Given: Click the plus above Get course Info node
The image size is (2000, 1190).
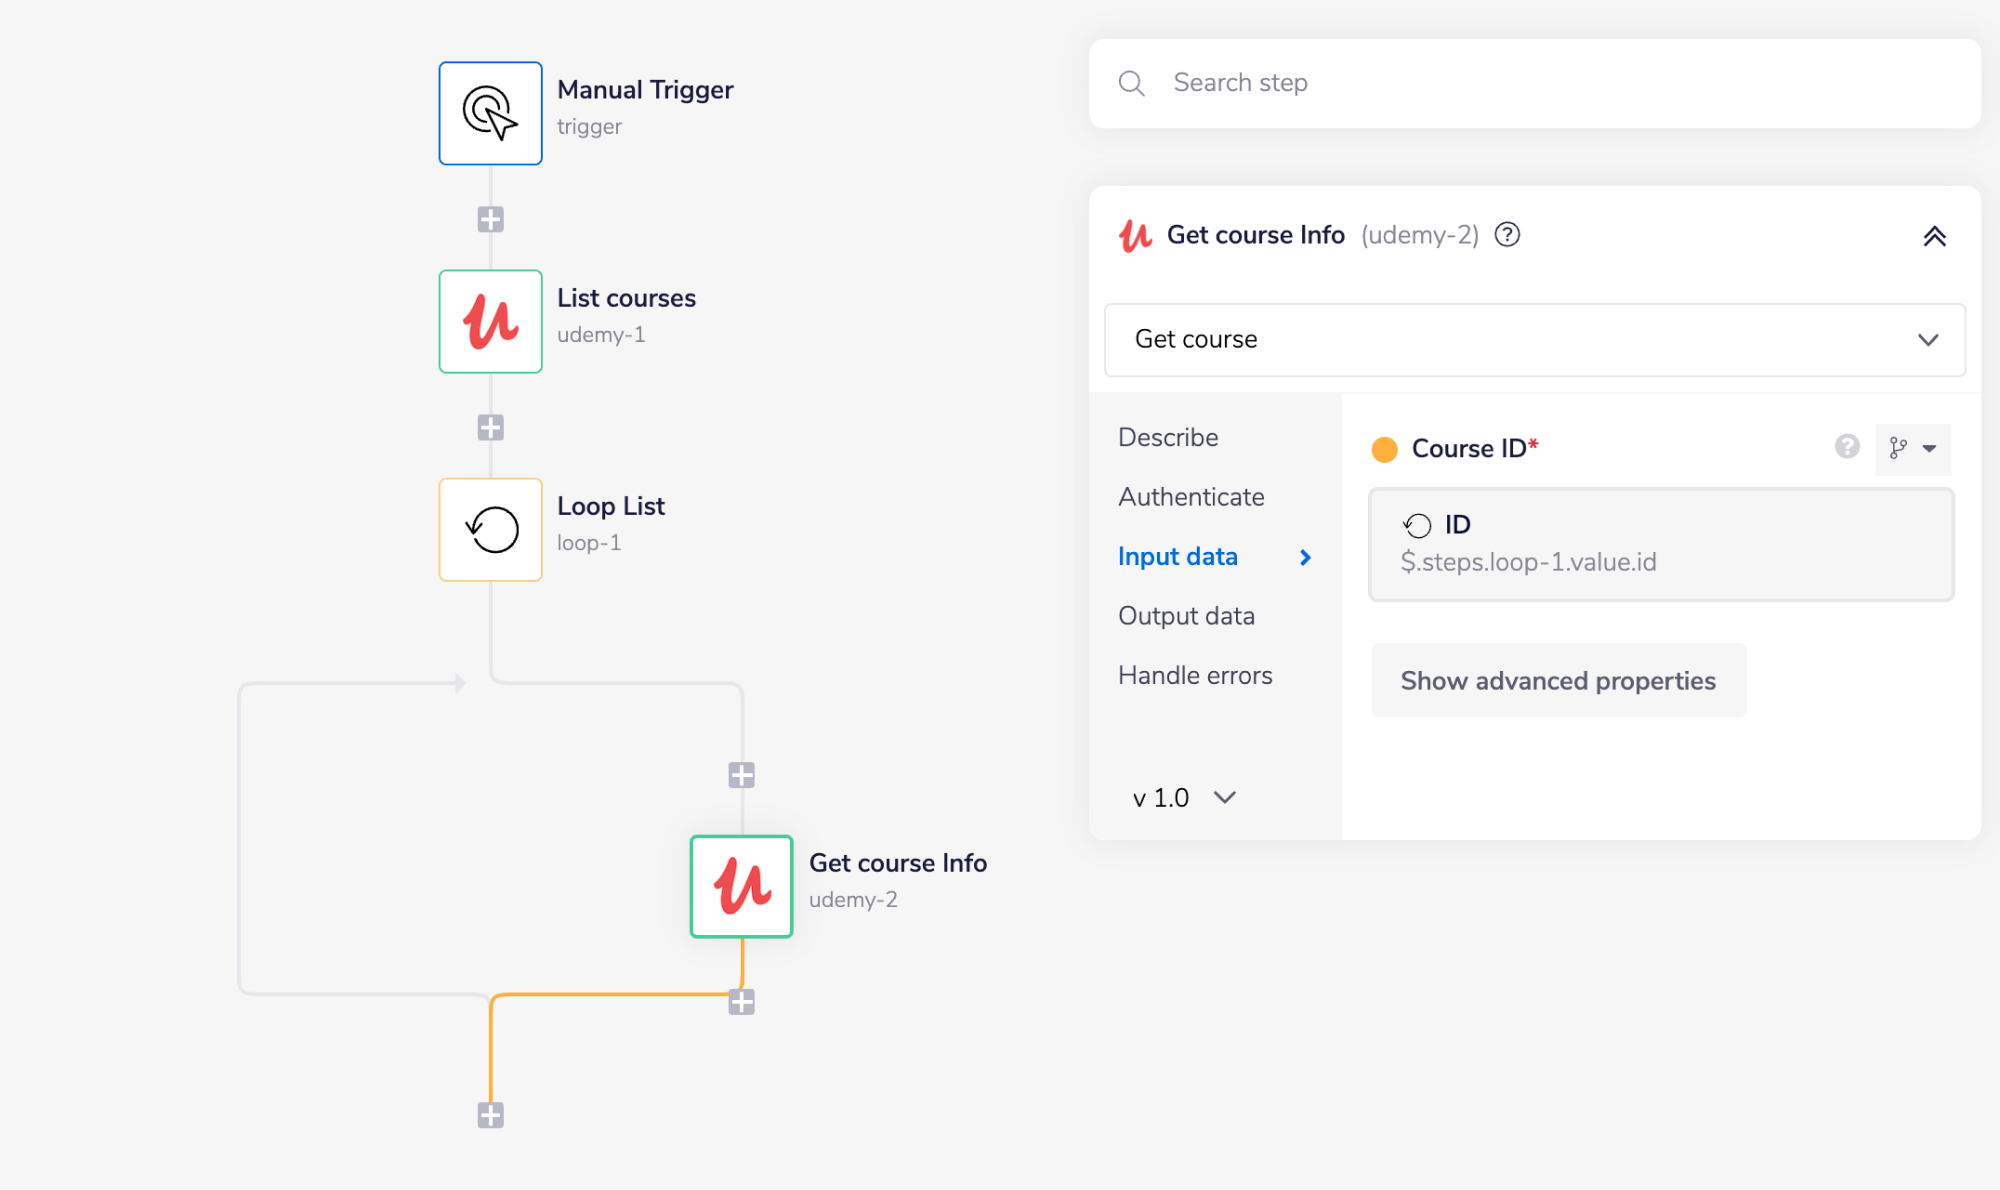Looking at the screenshot, I should [x=741, y=772].
